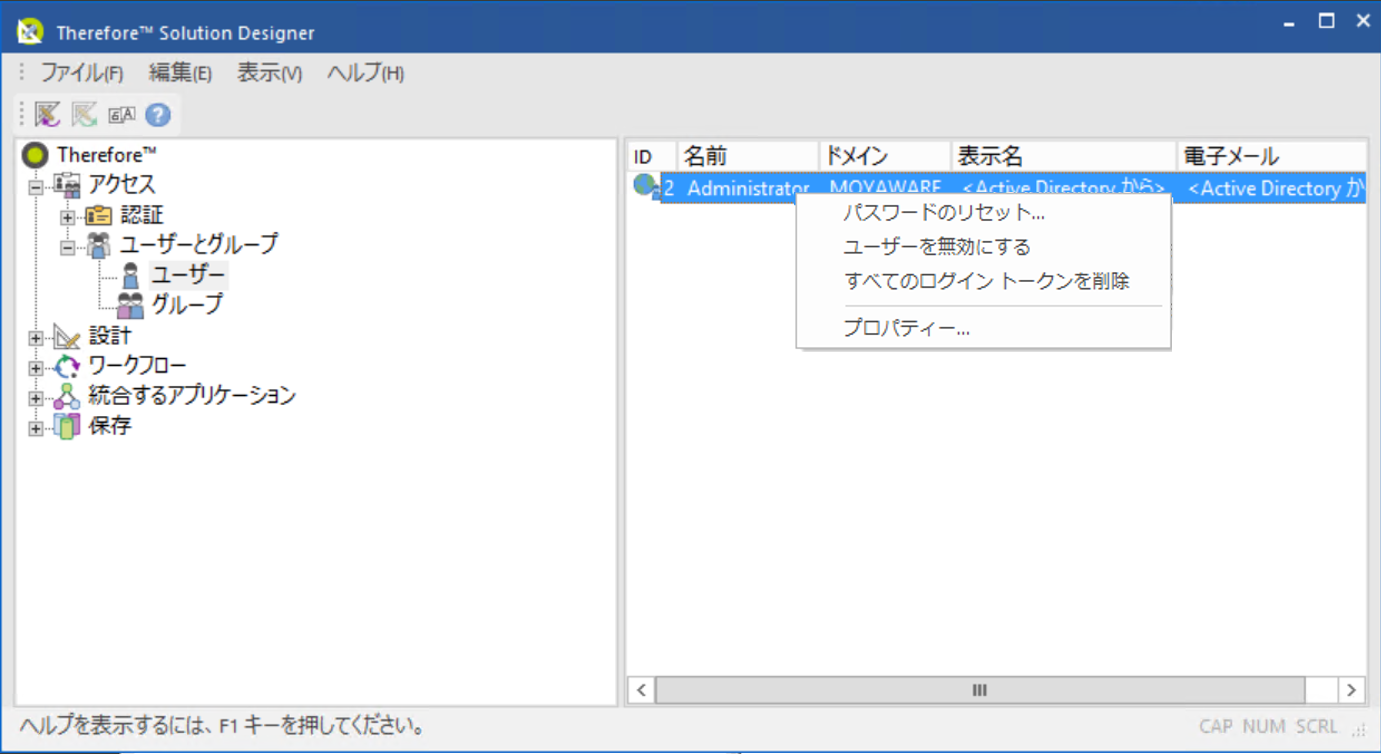1381x754 pixels.
Task: Sort by the 電子メール column header
Action: point(1271,157)
